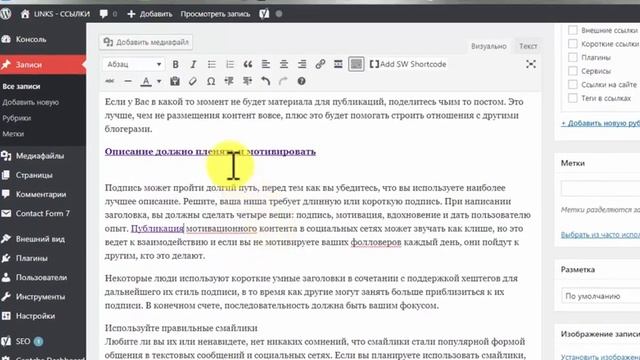Insert or edit a link
The image size is (640, 360).
pyautogui.click(x=320, y=64)
